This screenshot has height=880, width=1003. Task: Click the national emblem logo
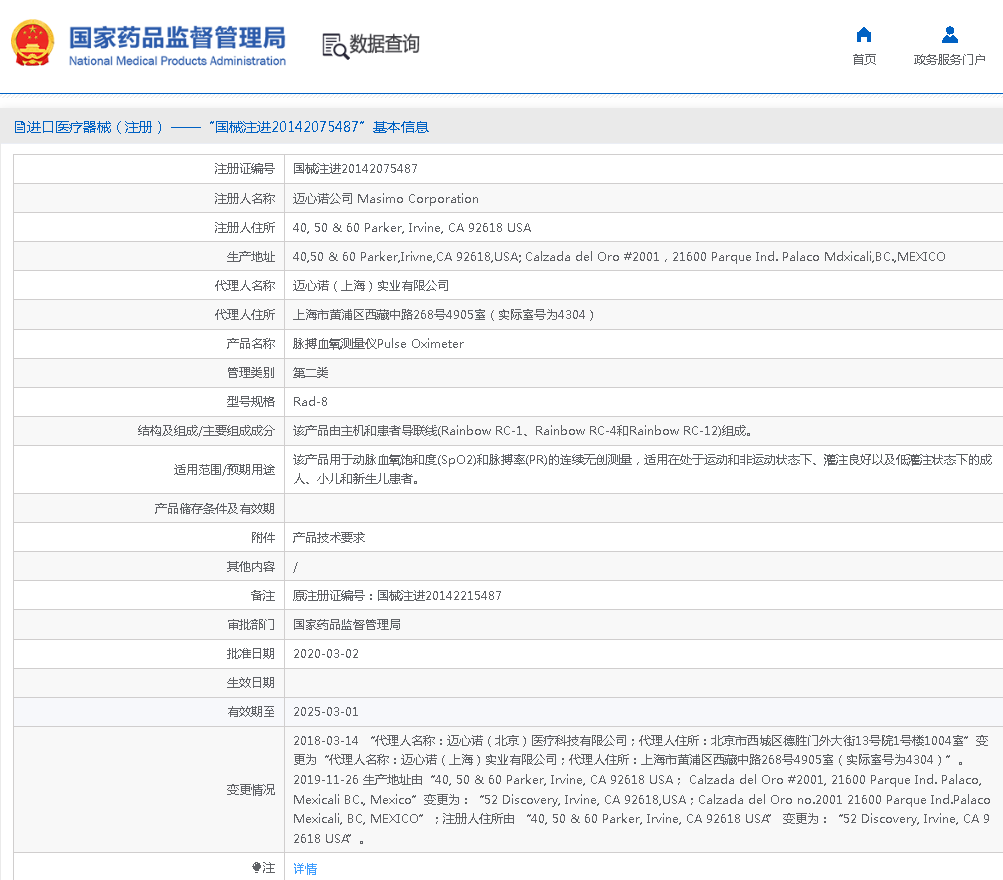(x=34, y=44)
